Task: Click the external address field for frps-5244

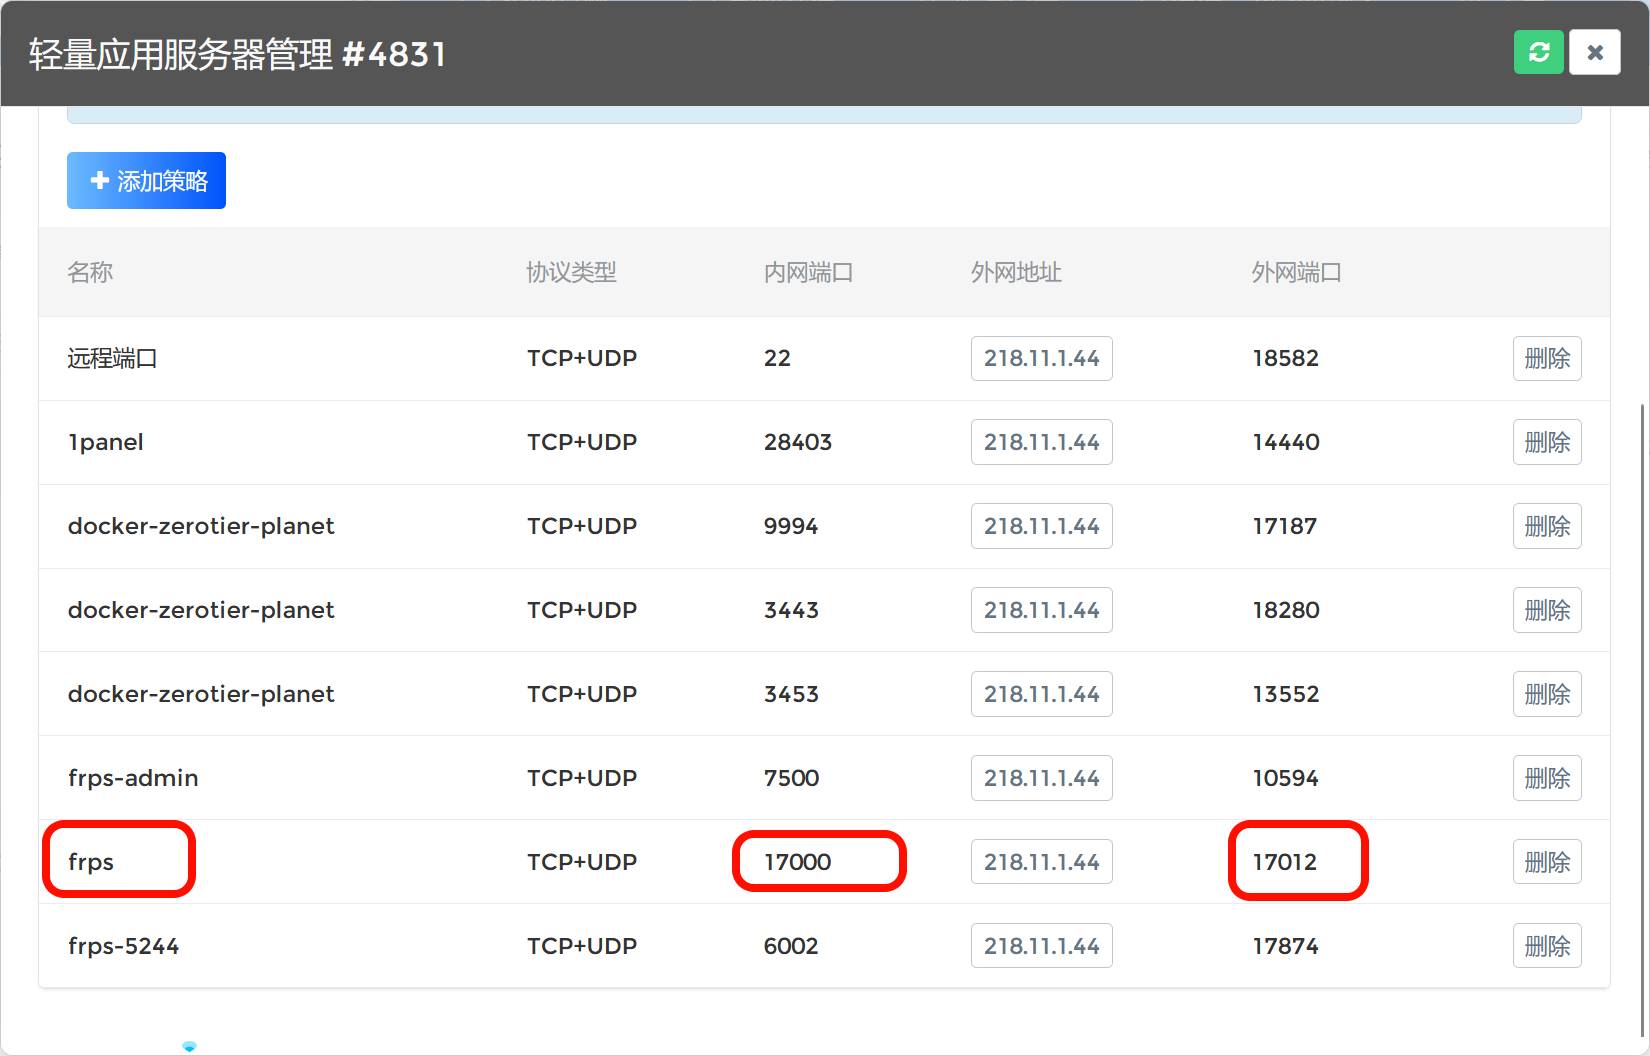Action: 1041,947
